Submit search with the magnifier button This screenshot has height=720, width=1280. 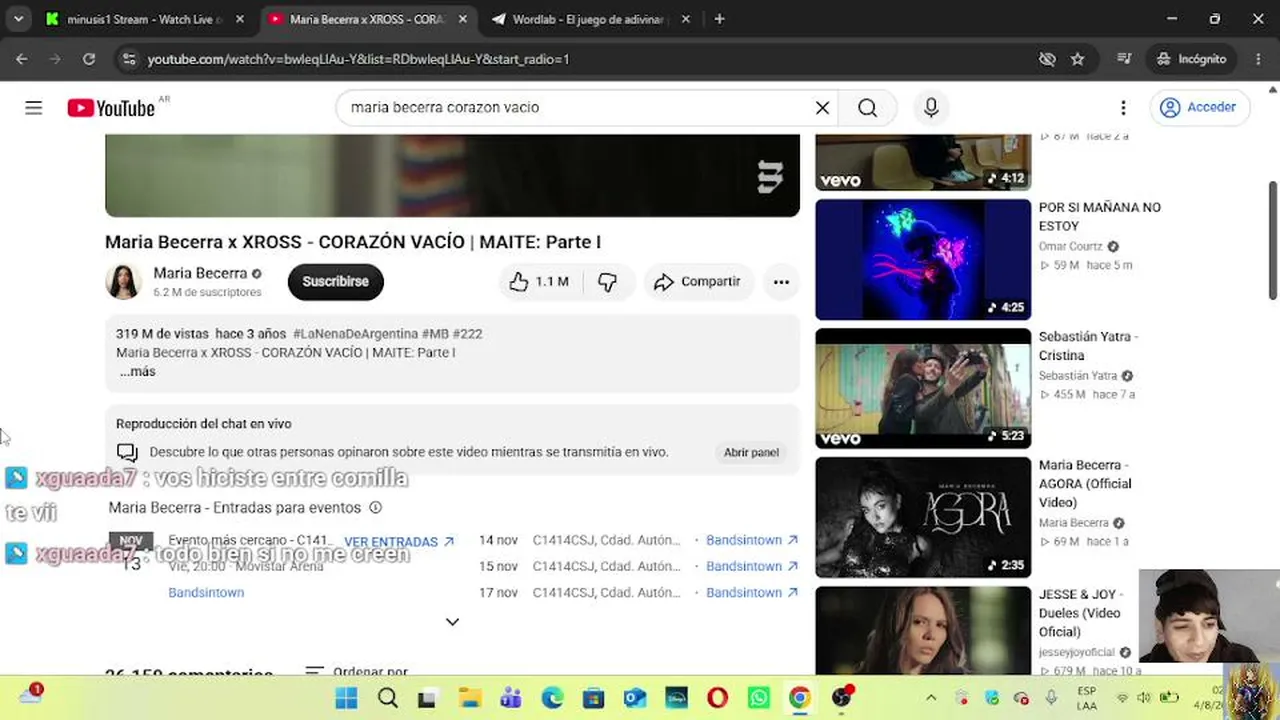867,108
